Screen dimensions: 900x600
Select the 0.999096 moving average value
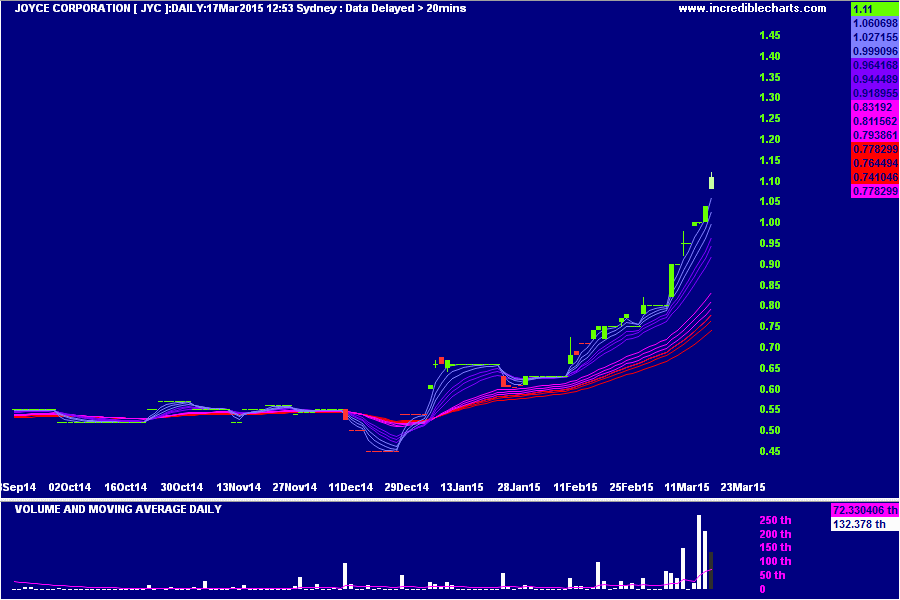tap(875, 51)
